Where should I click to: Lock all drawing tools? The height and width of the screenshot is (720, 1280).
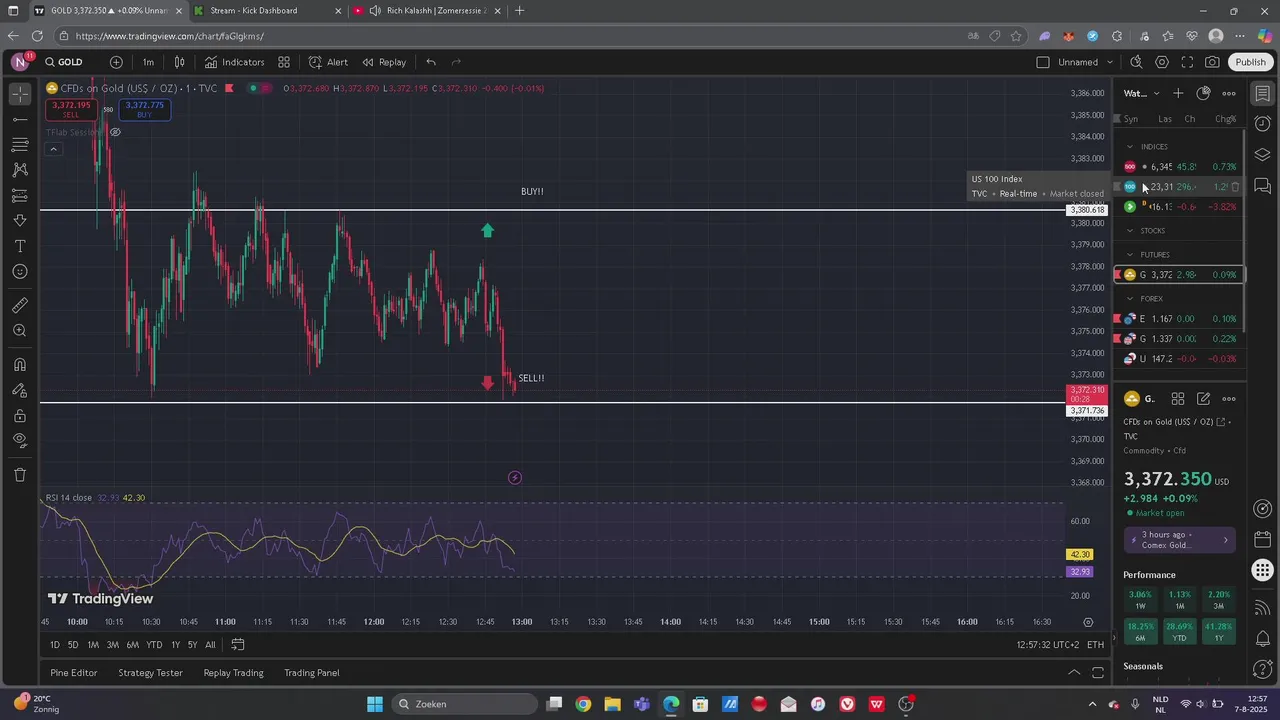pos(20,415)
